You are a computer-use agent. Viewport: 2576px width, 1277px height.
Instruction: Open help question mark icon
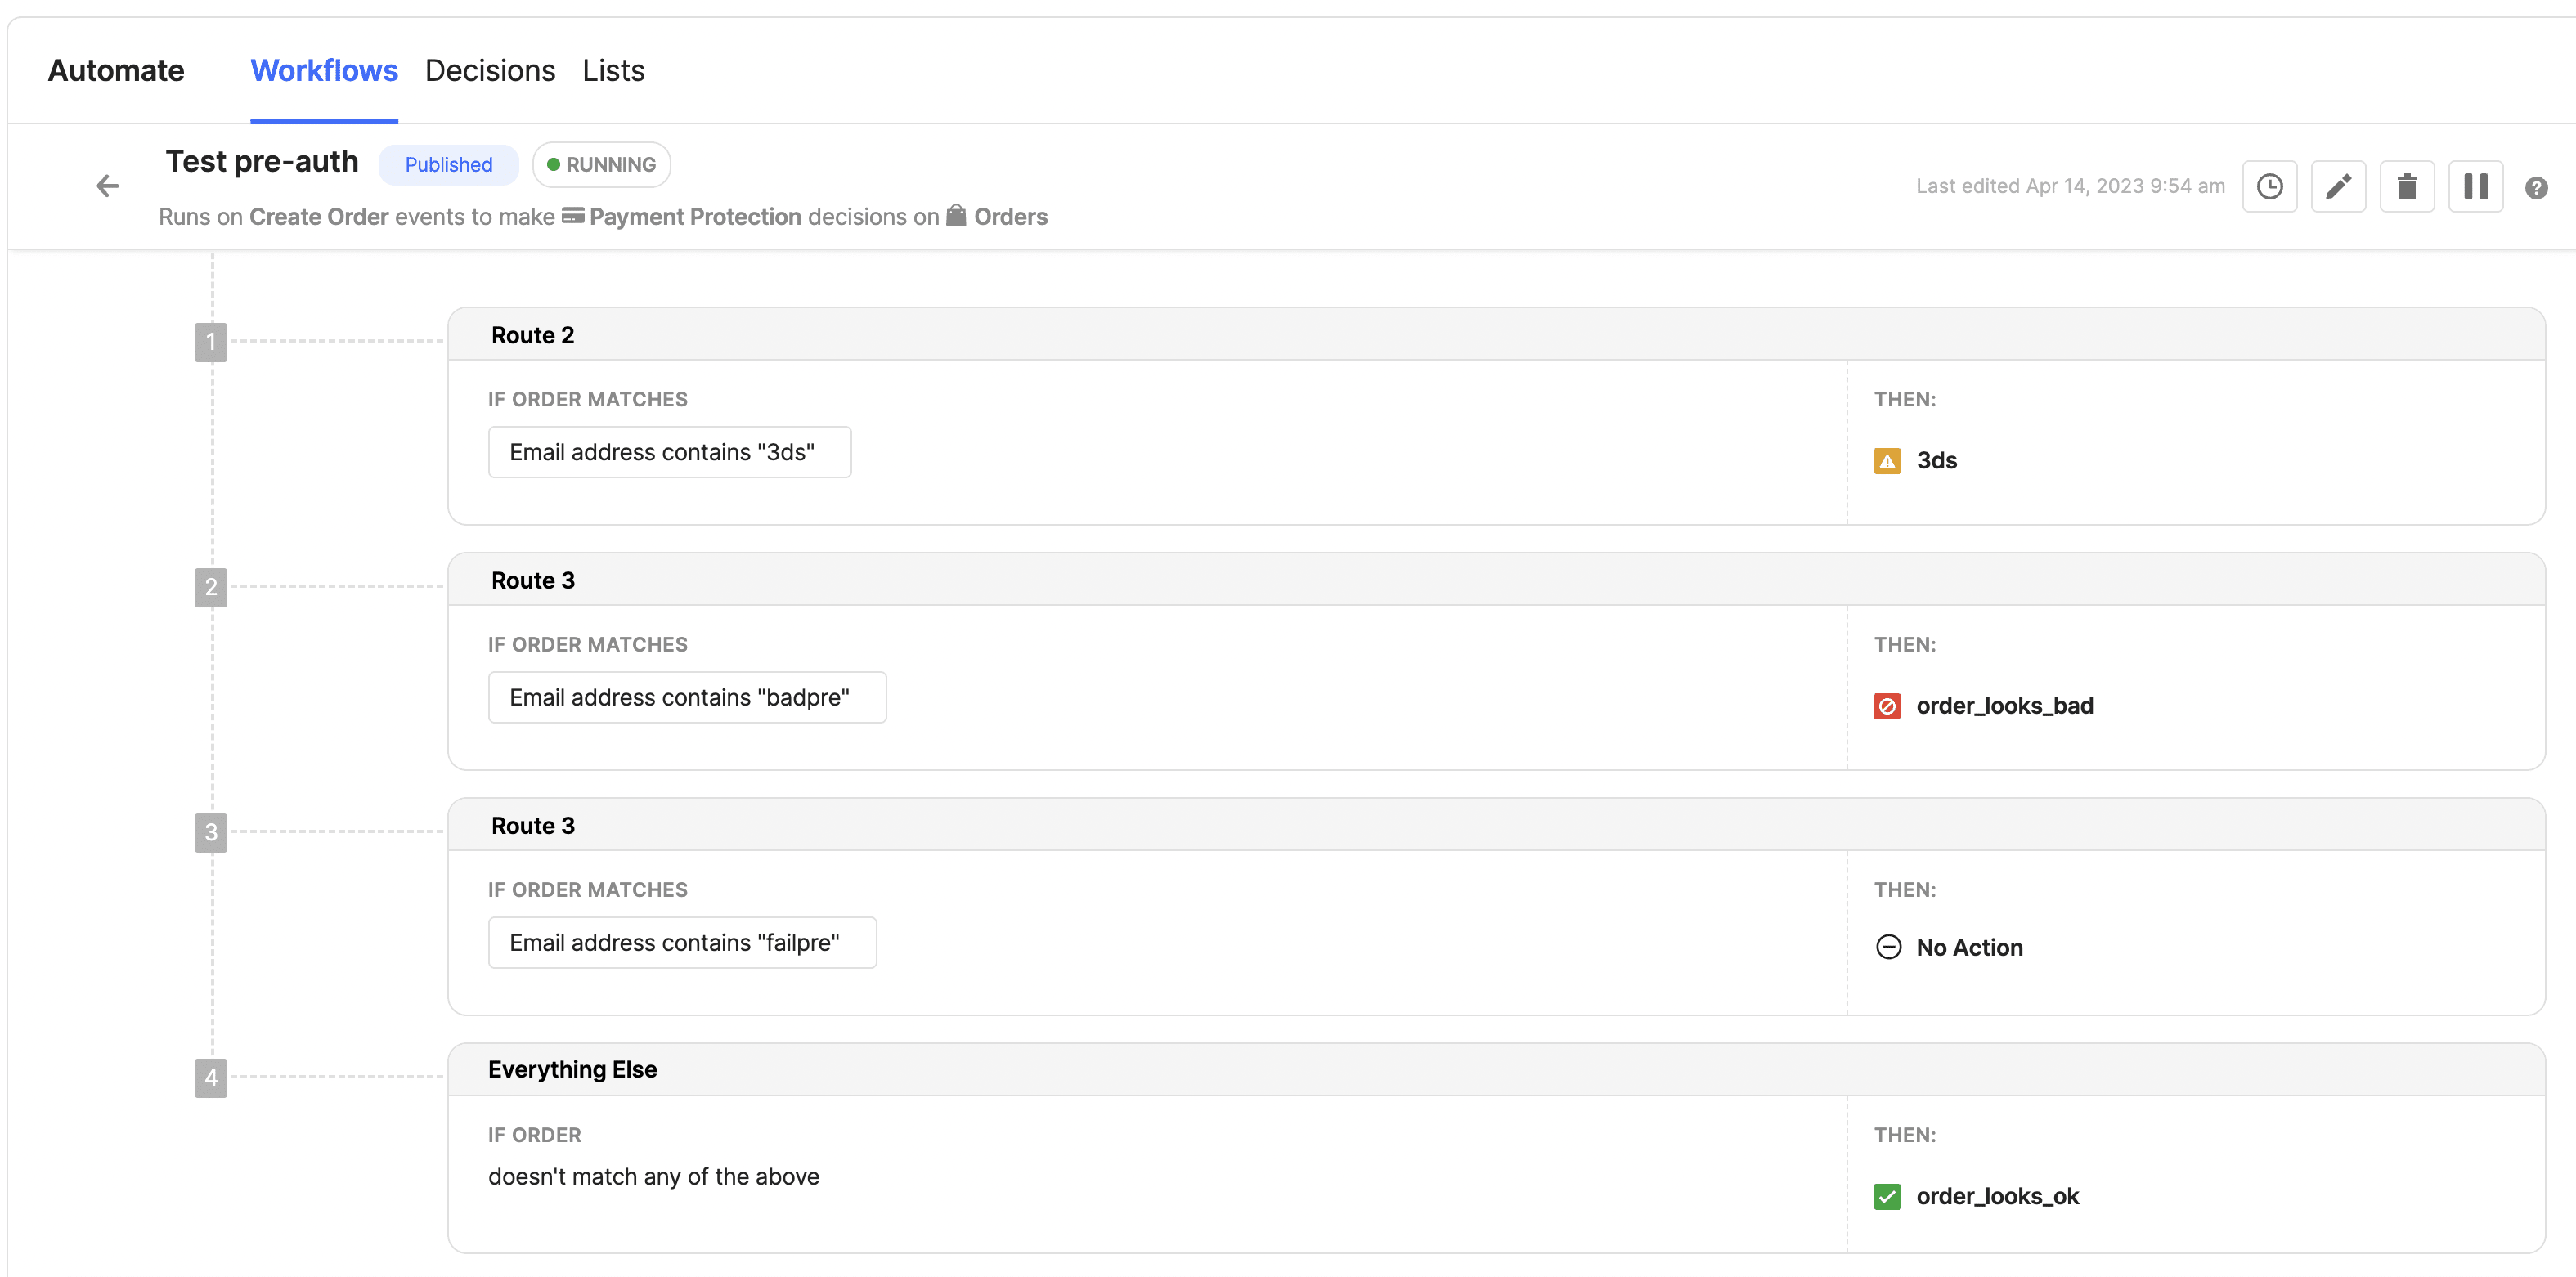2536,188
